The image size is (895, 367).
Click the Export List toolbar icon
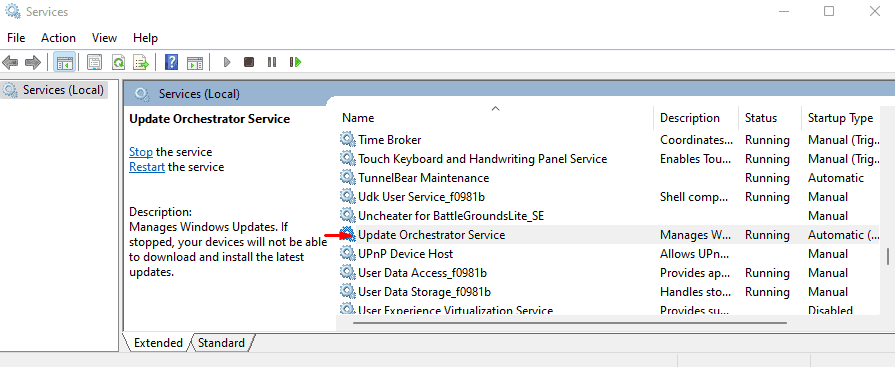140,62
